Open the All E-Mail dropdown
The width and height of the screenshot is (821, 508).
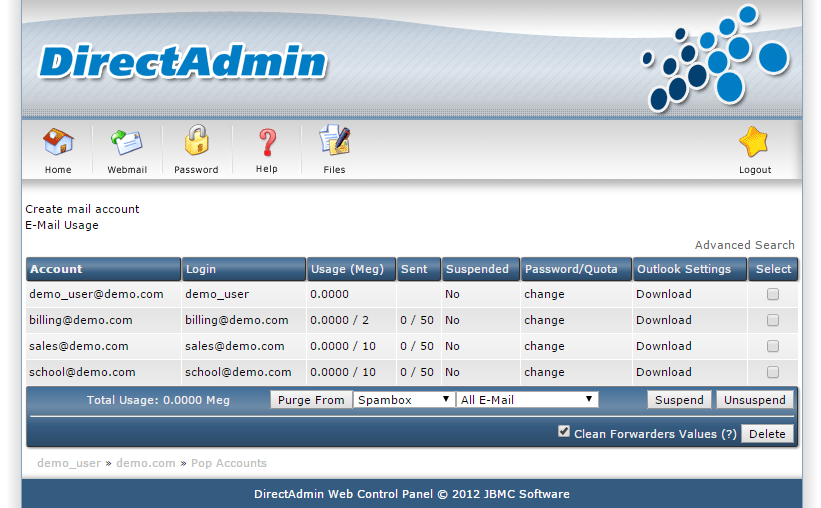click(x=527, y=400)
